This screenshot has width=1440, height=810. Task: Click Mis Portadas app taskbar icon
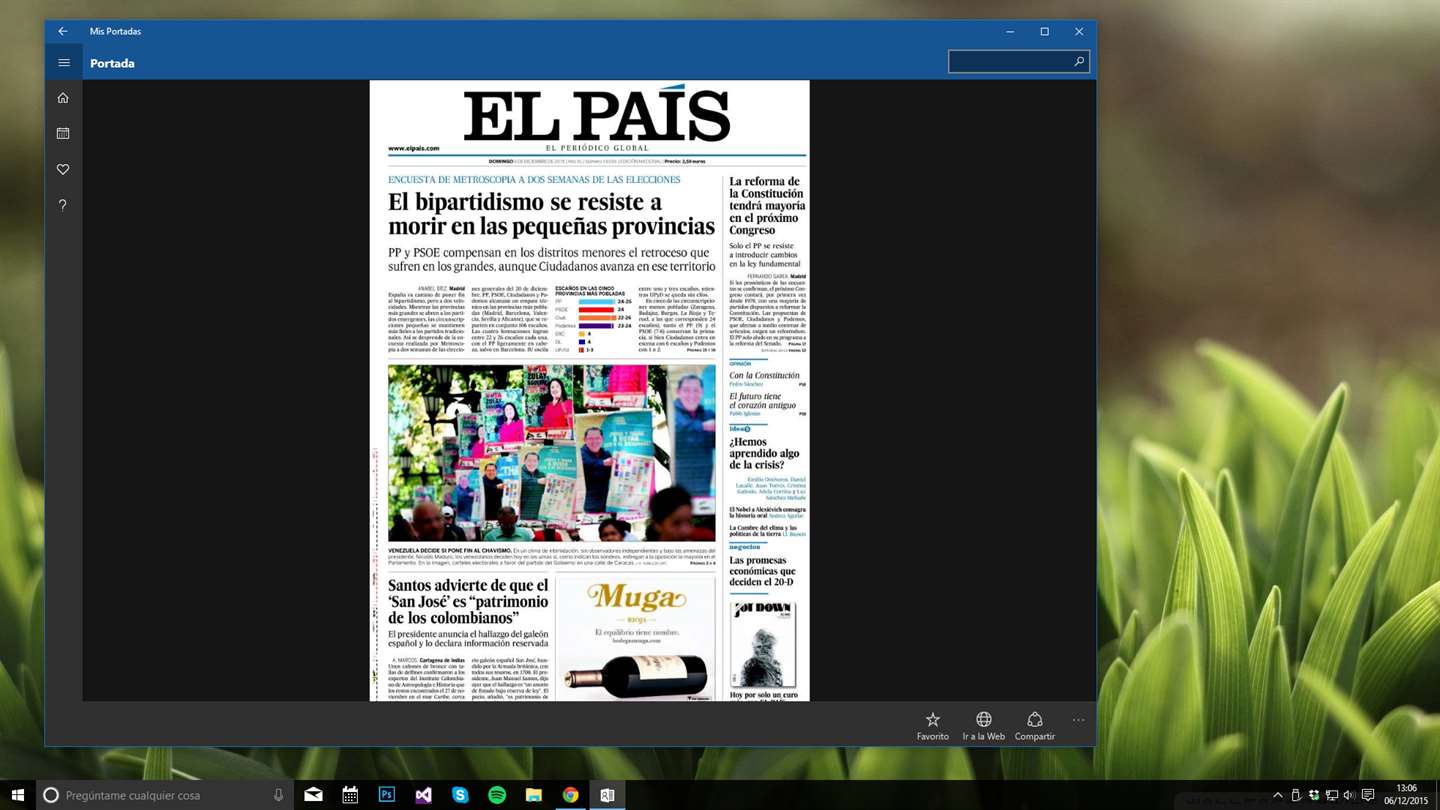[607, 795]
